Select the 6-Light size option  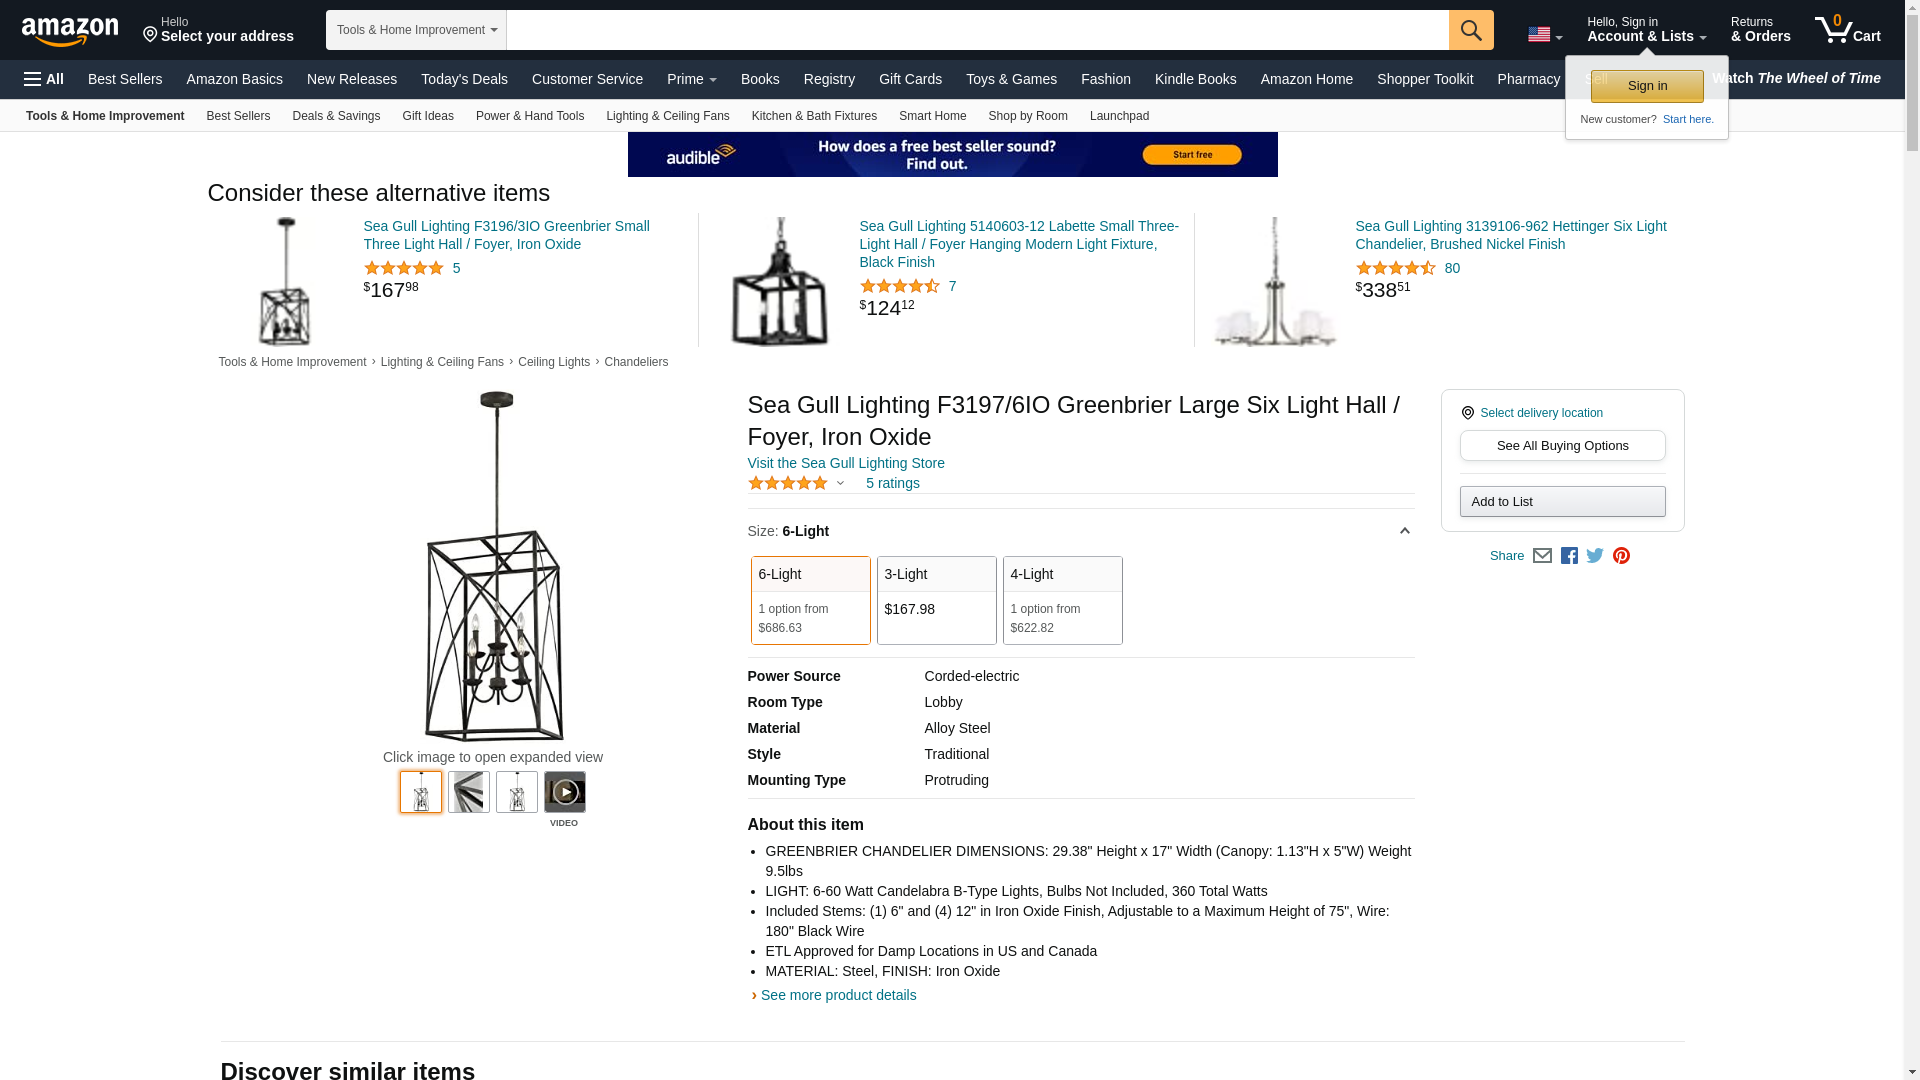pyautogui.click(x=810, y=600)
